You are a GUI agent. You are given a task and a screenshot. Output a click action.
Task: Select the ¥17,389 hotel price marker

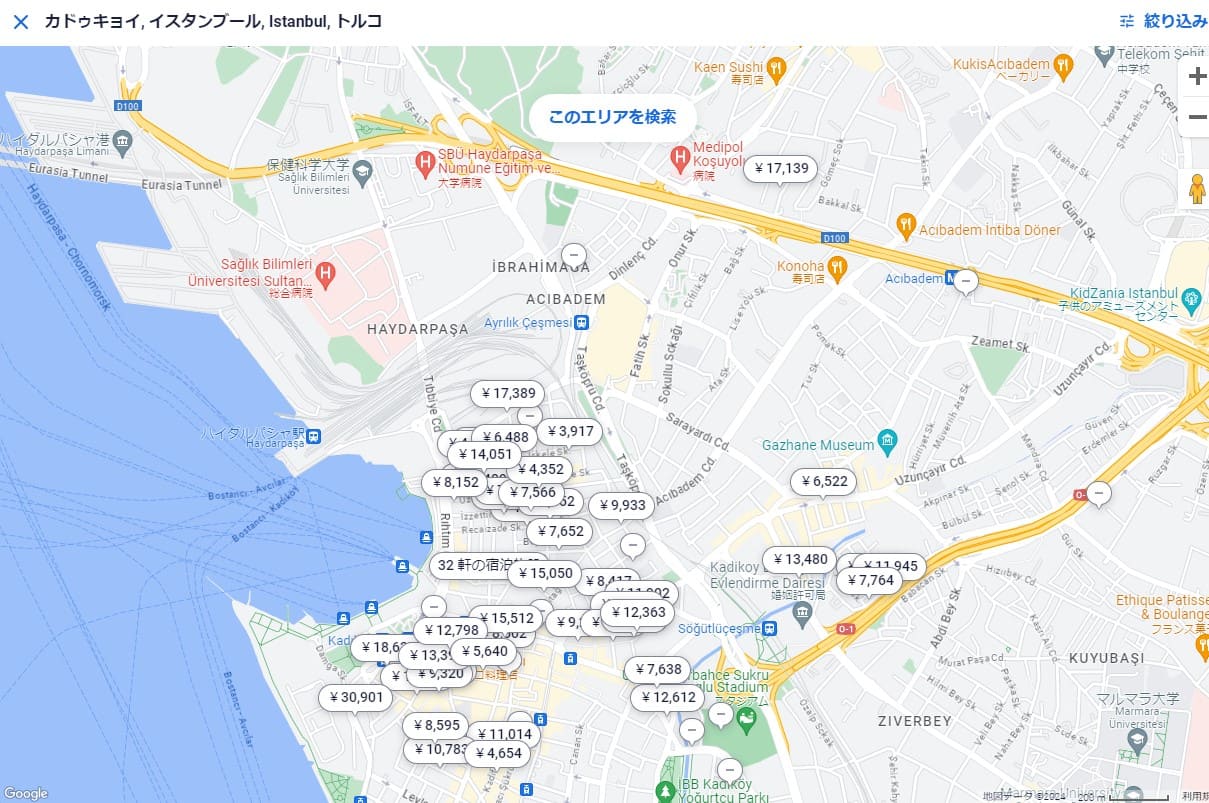[508, 394]
